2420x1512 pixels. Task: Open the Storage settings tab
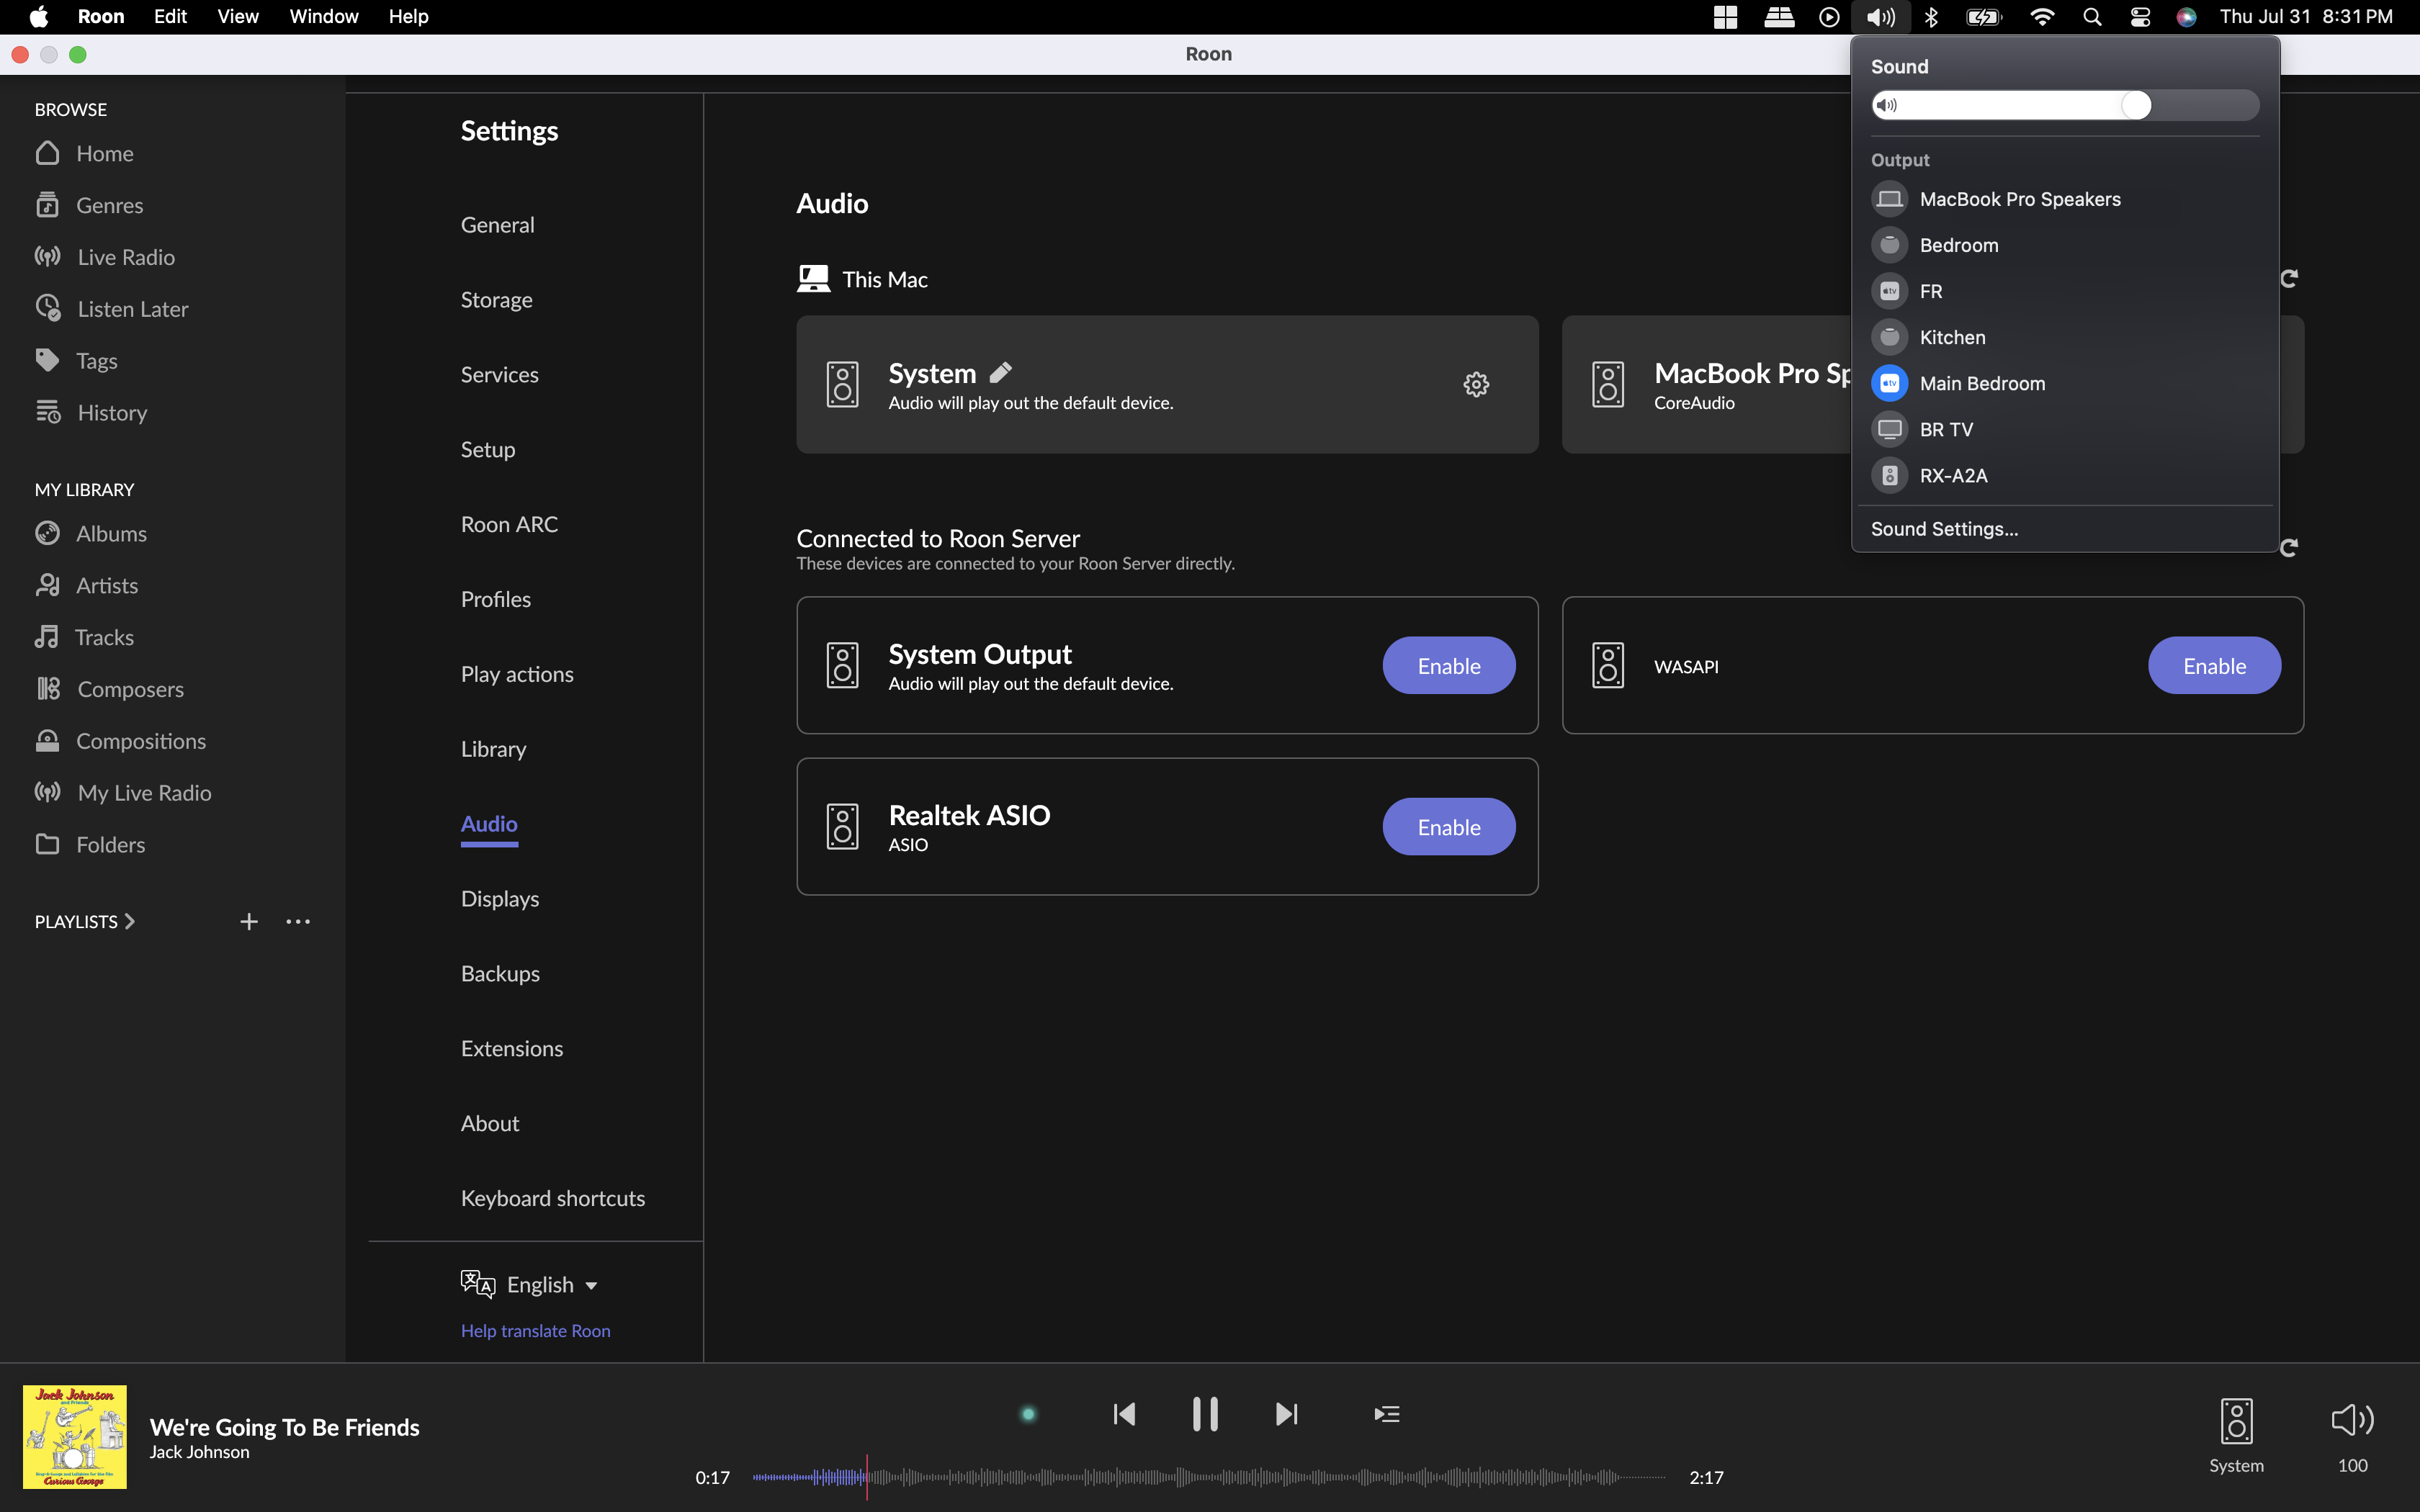point(496,300)
